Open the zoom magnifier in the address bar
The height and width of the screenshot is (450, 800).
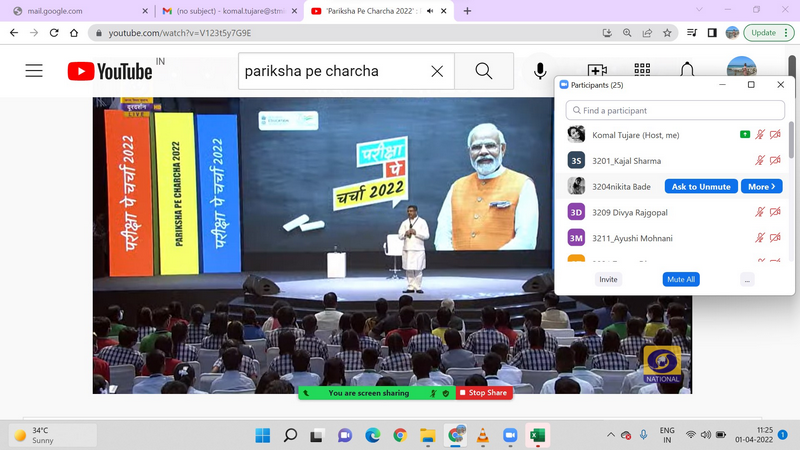pos(627,33)
